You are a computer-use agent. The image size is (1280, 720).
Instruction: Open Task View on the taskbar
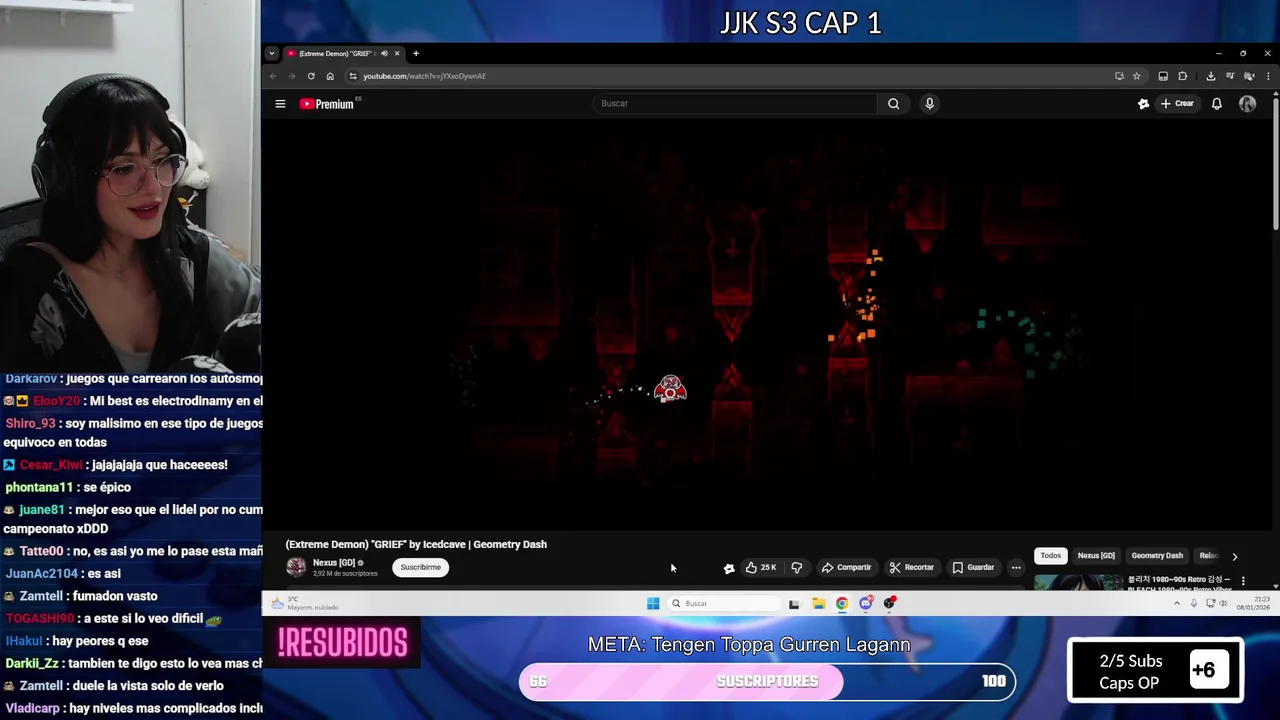click(794, 603)
